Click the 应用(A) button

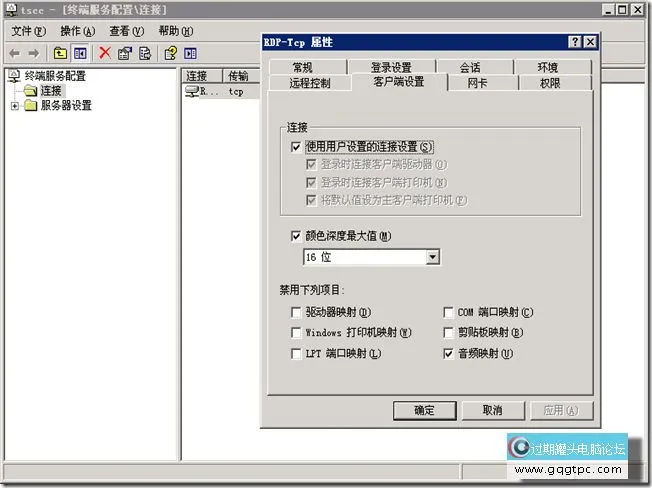coord(561,411)
